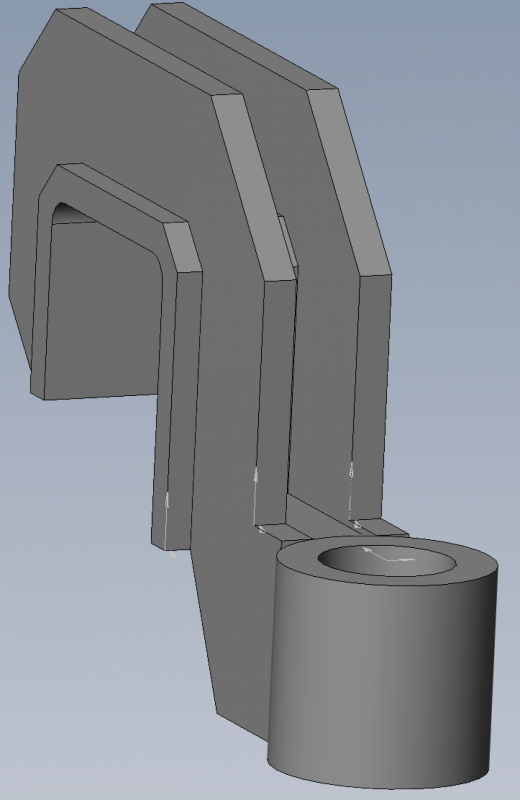Select the circular hole inside the cylinder
Screen dimensions: 520x800
click(x=387, y=561)
